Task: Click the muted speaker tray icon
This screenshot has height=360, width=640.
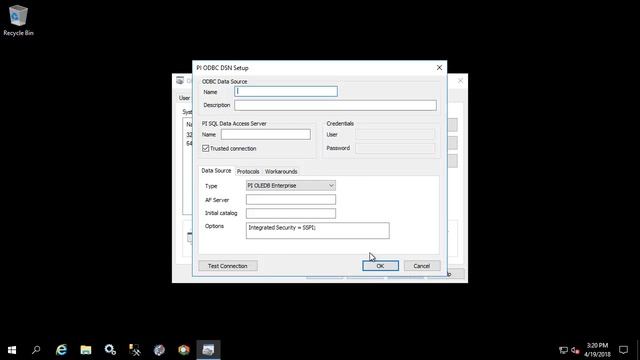Action: 576,350
